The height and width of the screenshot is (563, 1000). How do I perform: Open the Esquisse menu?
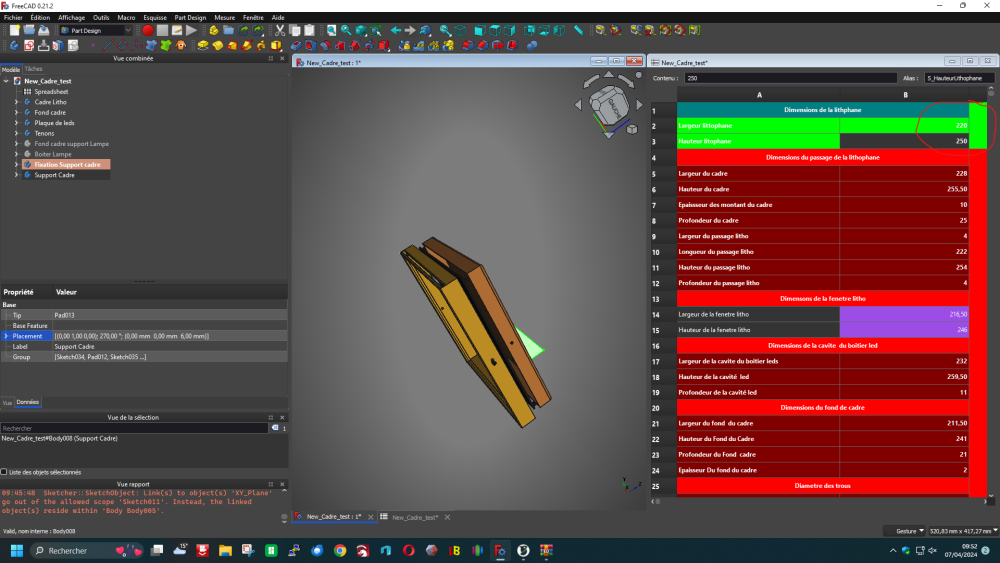(x=155, y=18)
